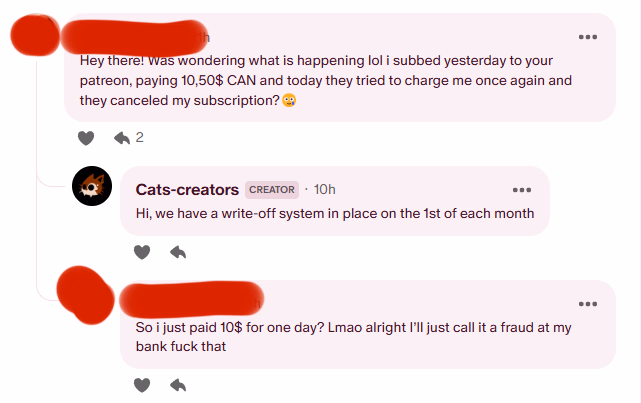Open the top commenter's redacted username
The width and height of the screenshot is (641, 403).
[130, 36]
